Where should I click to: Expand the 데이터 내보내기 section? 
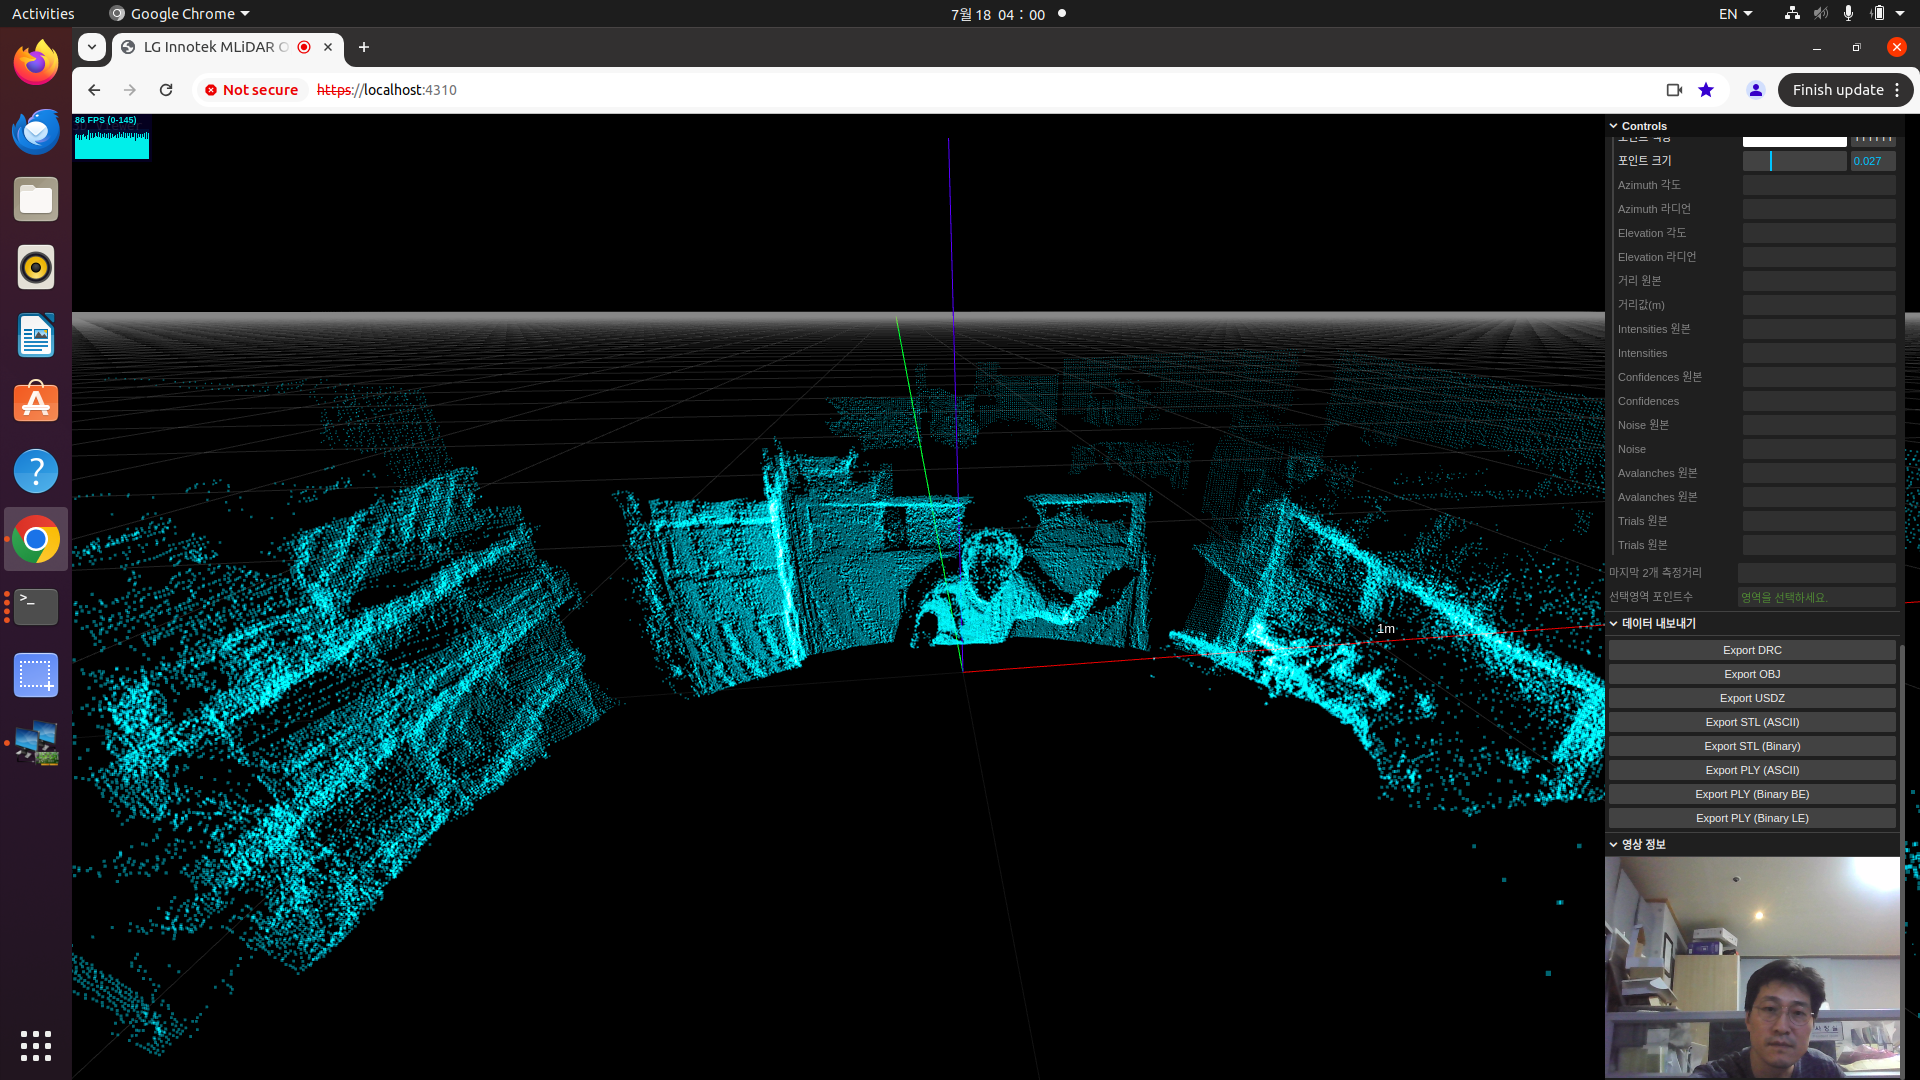[1654, 622]
